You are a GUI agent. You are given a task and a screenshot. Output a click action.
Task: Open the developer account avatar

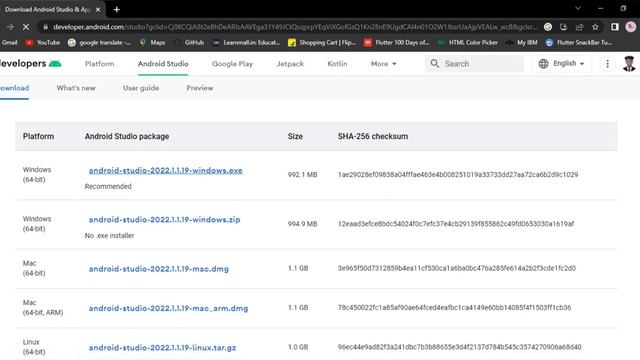pyautogui.click(x=629, y=64)
